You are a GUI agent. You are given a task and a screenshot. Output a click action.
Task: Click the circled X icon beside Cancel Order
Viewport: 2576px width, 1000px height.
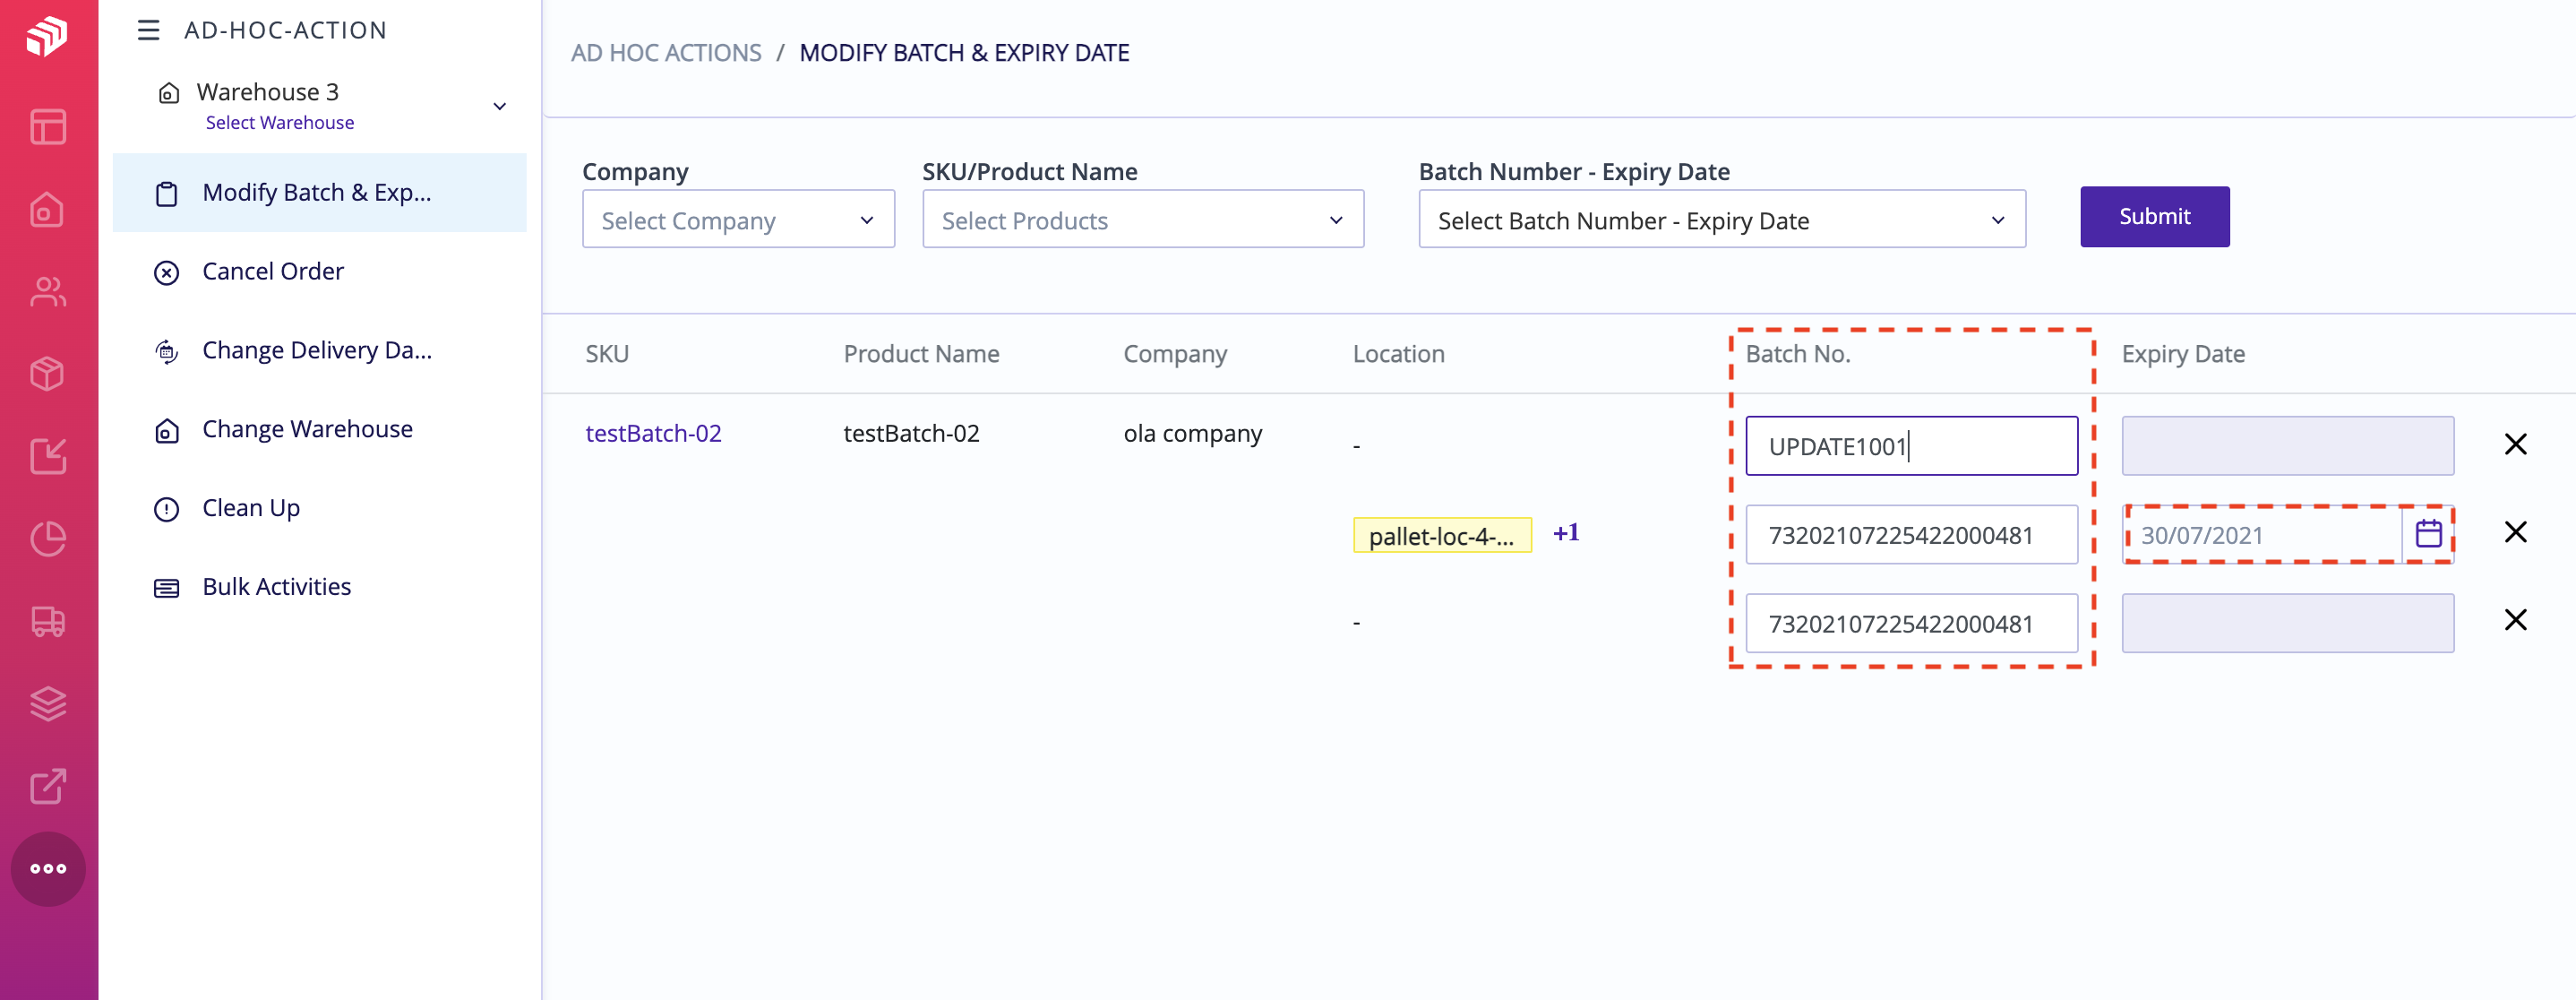point(167,272)
